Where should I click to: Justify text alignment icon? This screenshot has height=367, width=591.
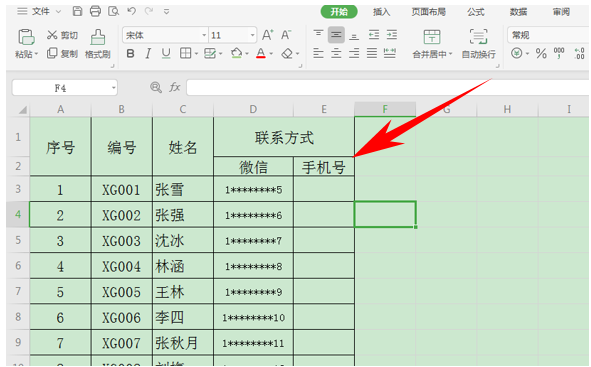372,53
